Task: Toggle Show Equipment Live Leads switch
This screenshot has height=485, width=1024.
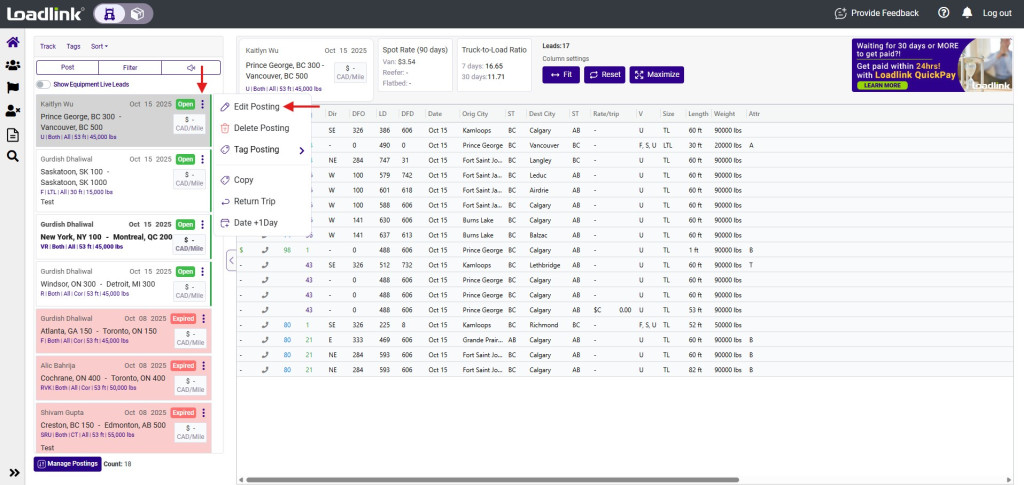Action: coord(44,85)
